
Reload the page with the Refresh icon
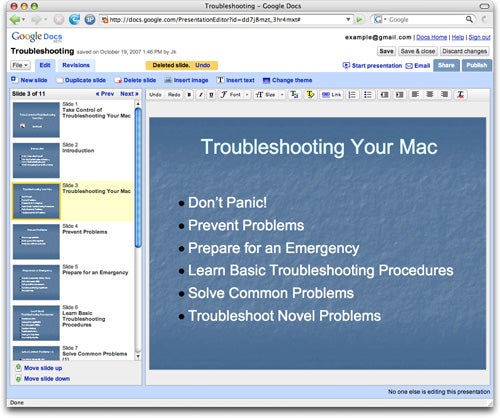(74, 20)
